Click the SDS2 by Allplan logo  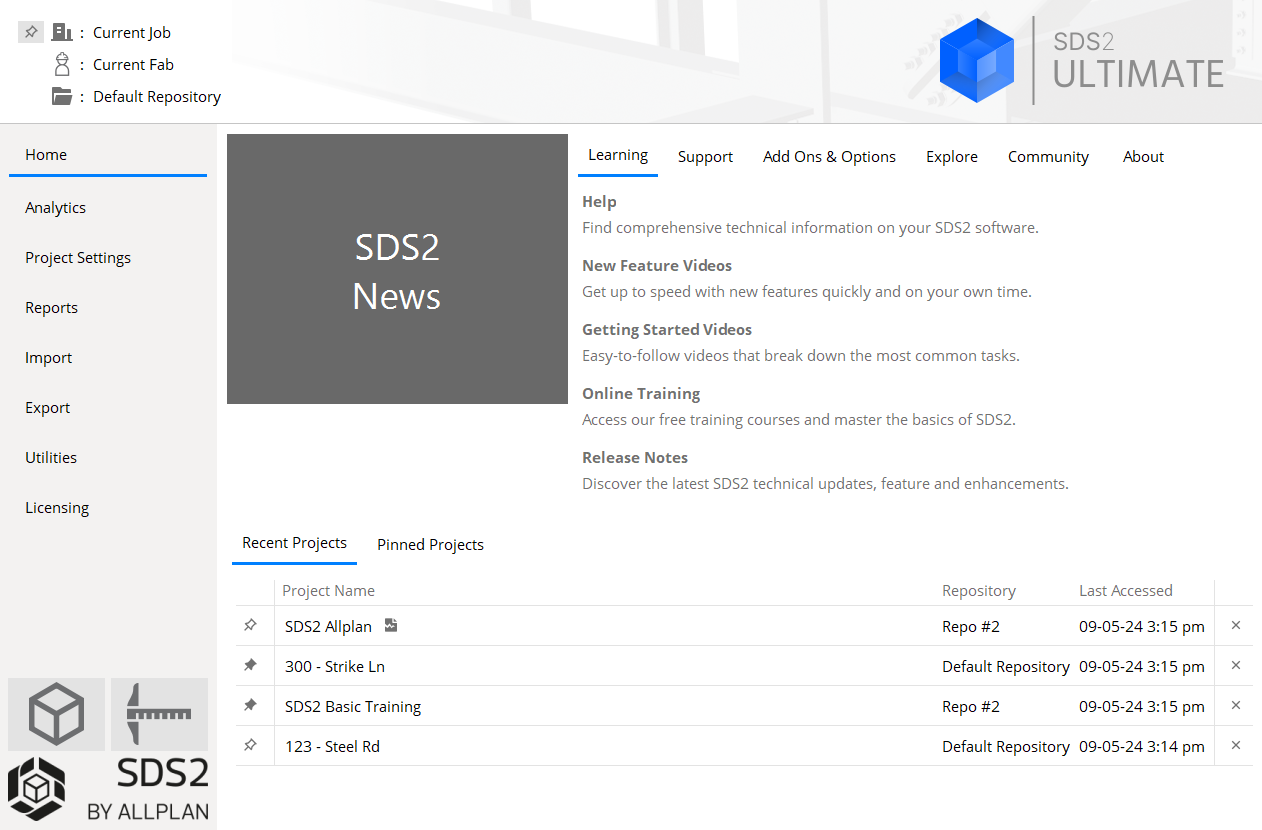pos(108,789)
